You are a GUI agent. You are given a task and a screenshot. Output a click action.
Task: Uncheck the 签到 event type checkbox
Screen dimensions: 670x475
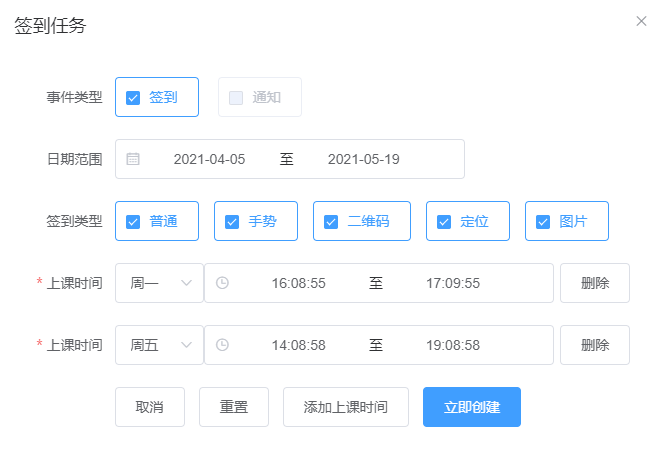coord(133,98)
